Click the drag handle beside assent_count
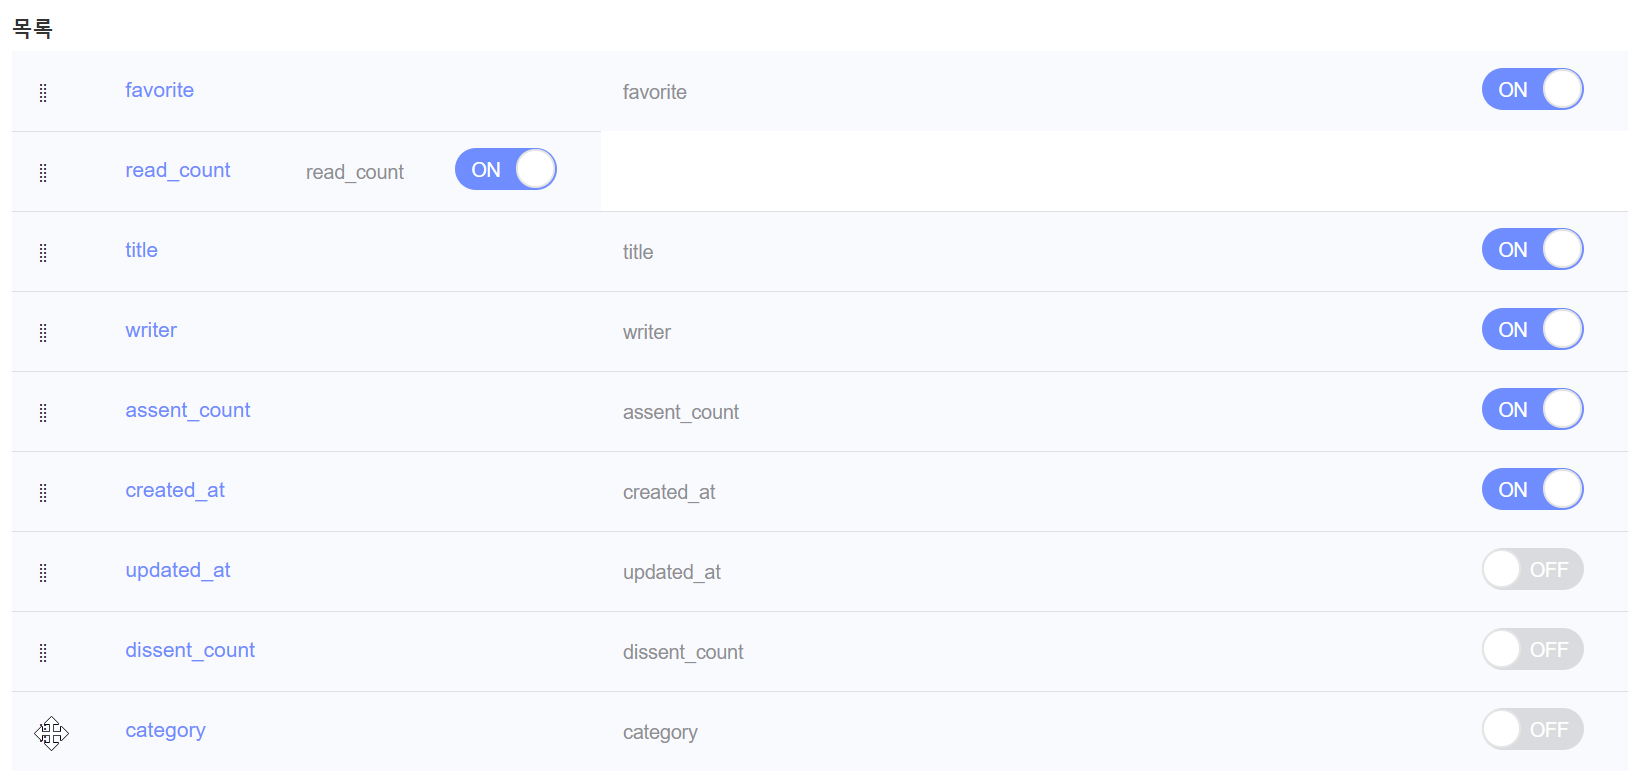 [x=43, y=412]
